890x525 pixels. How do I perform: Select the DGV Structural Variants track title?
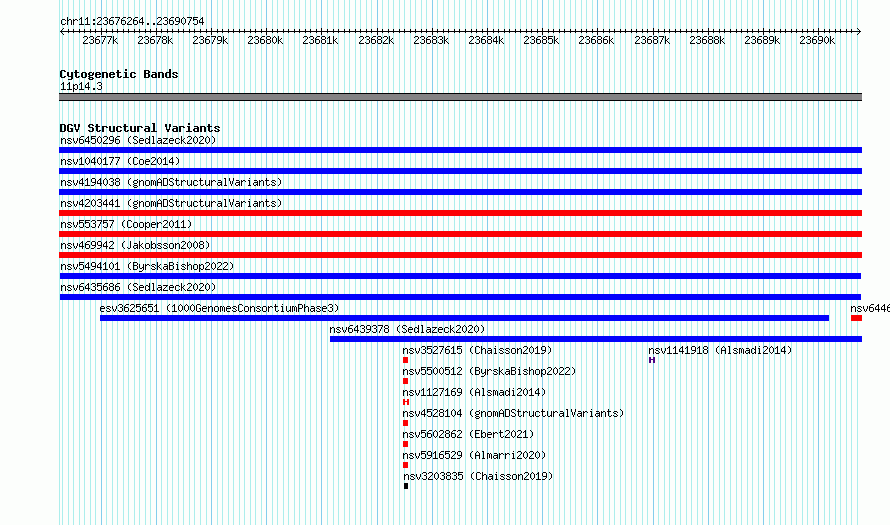[140, 128]
